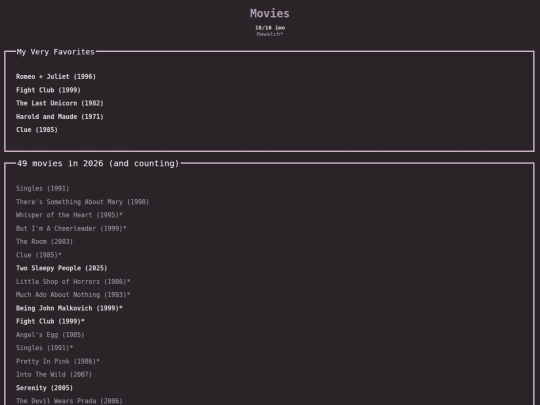The height and width of the screenshot is (405, 540).
Task: Select 'Harold and Maude (1971)'
Action: [60, 116]
